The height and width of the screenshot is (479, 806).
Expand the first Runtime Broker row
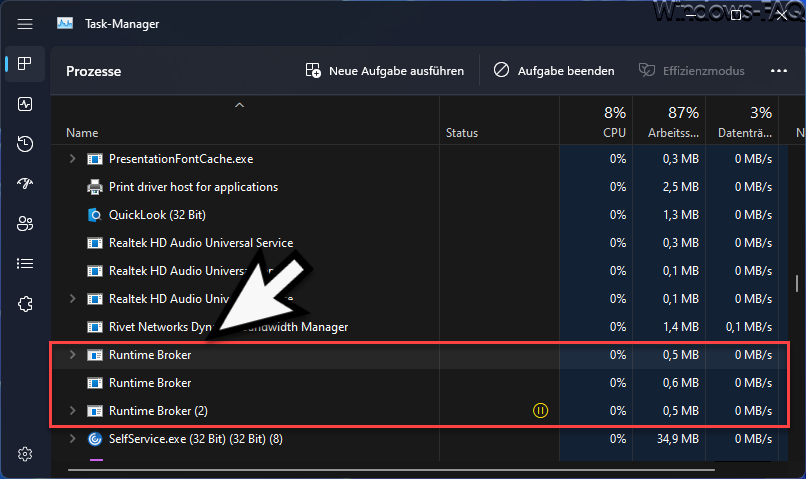(x=72, y=355)
